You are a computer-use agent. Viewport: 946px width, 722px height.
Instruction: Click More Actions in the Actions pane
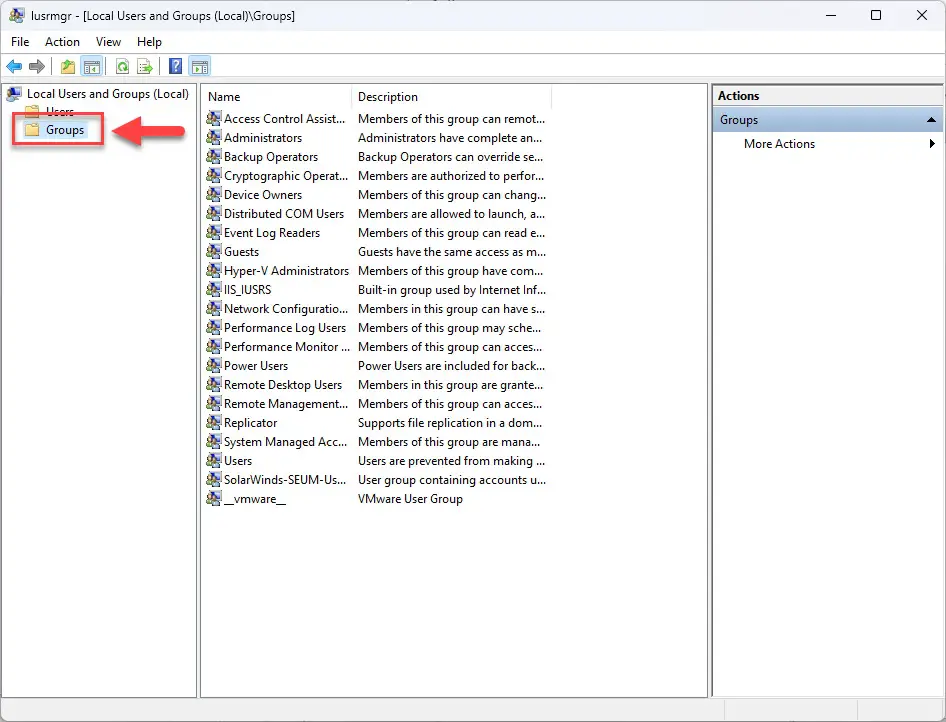779,144
